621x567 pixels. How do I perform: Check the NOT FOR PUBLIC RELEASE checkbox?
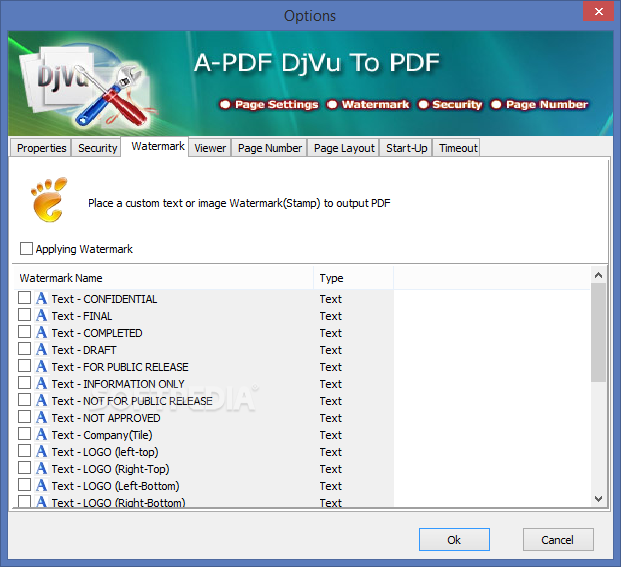25,400
